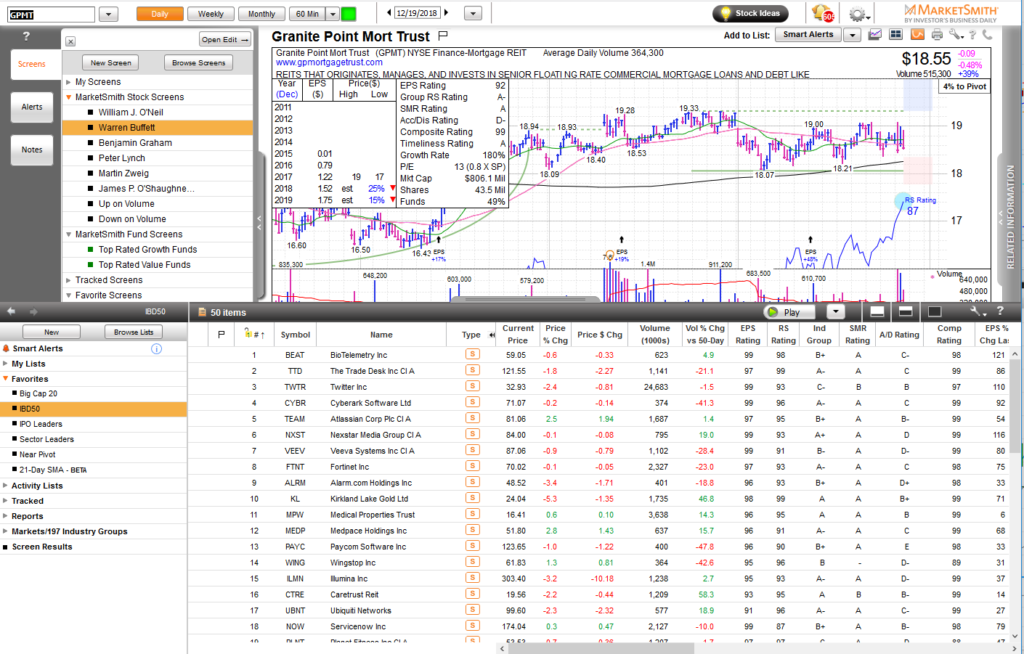
Task: Open the symbol history dropdown
Action: tap(108, 14)
